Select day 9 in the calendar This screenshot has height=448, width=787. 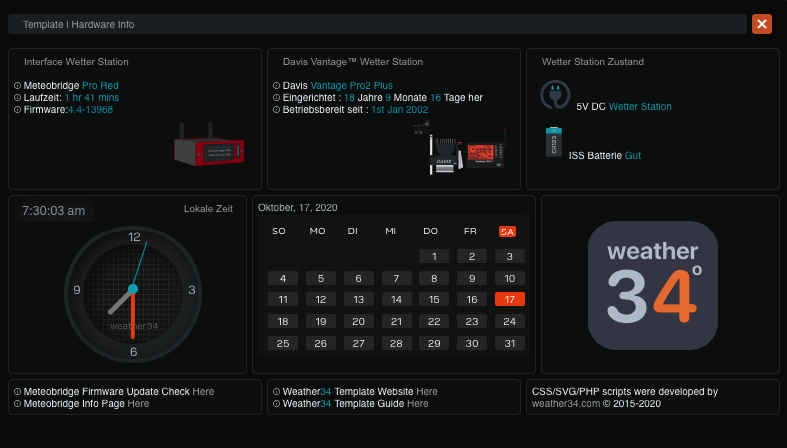(472, 278)
